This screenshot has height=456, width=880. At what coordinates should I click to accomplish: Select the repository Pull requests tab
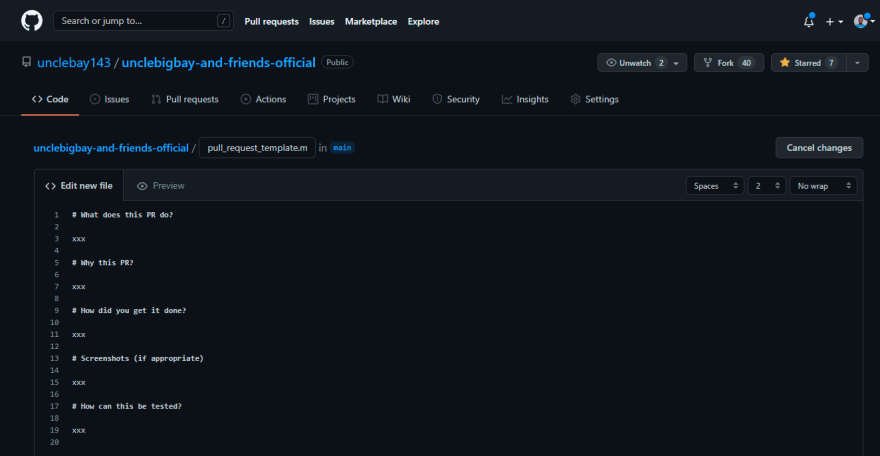click(x=185, y=99)
